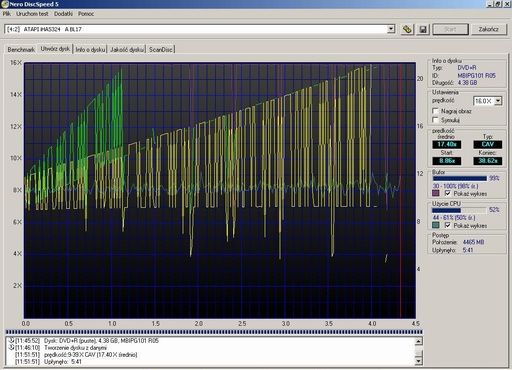Click the Użycie CPU progress bar
The height and width of the screenshot is (370, 512).
click(459, 210)
